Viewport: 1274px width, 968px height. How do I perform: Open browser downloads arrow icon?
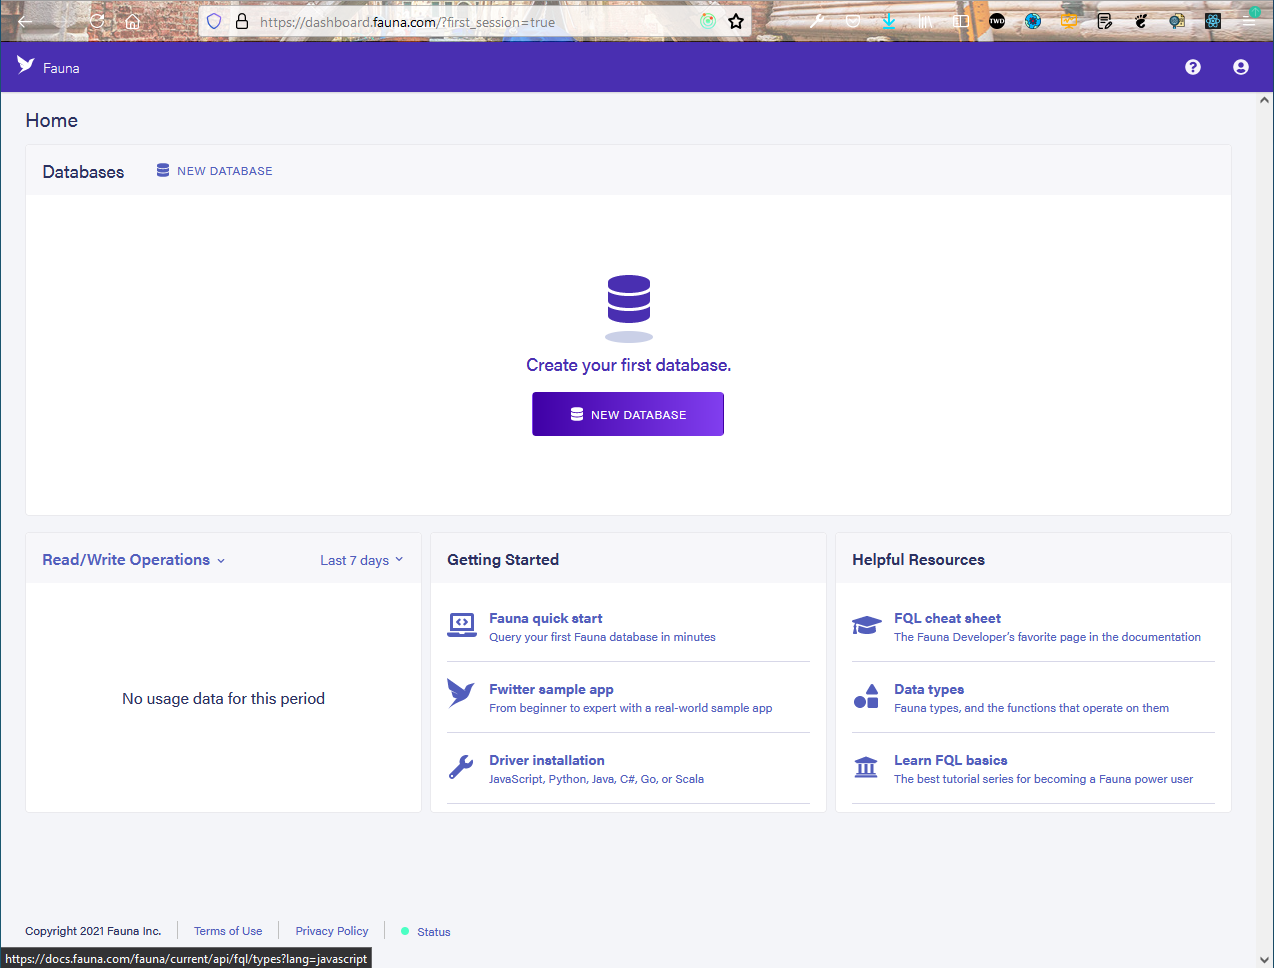(x=889, y=21)
